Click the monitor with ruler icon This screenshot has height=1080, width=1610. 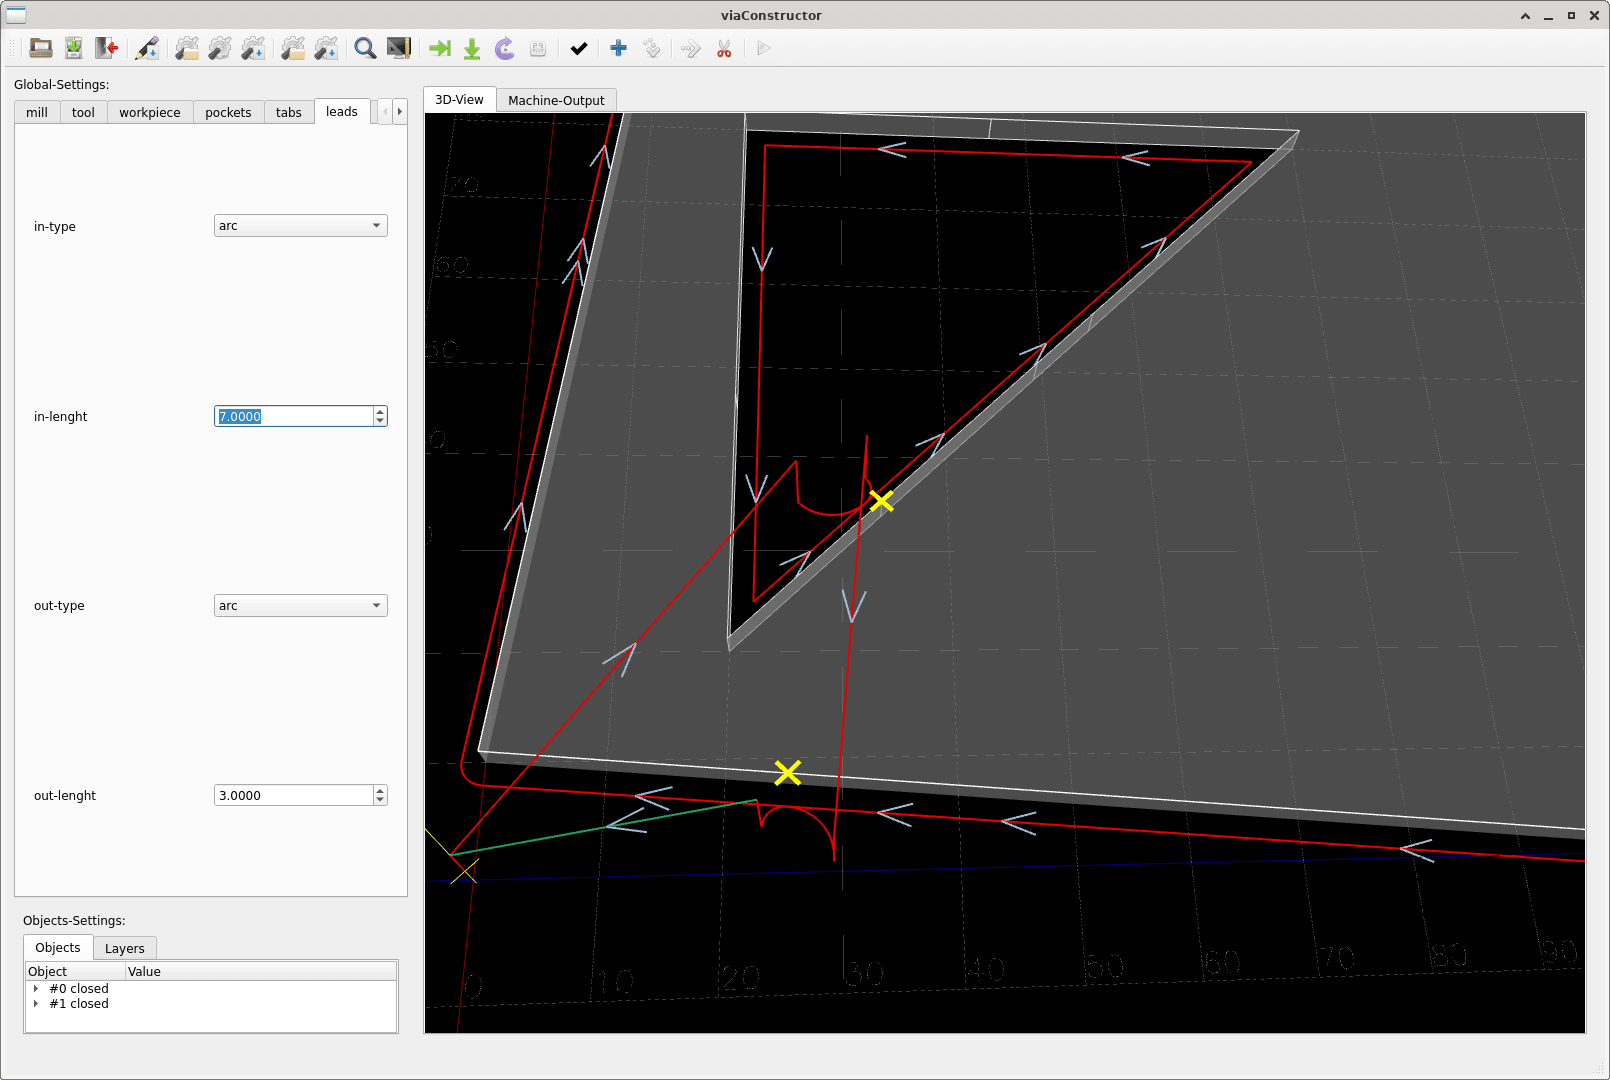tap(399, 48)
